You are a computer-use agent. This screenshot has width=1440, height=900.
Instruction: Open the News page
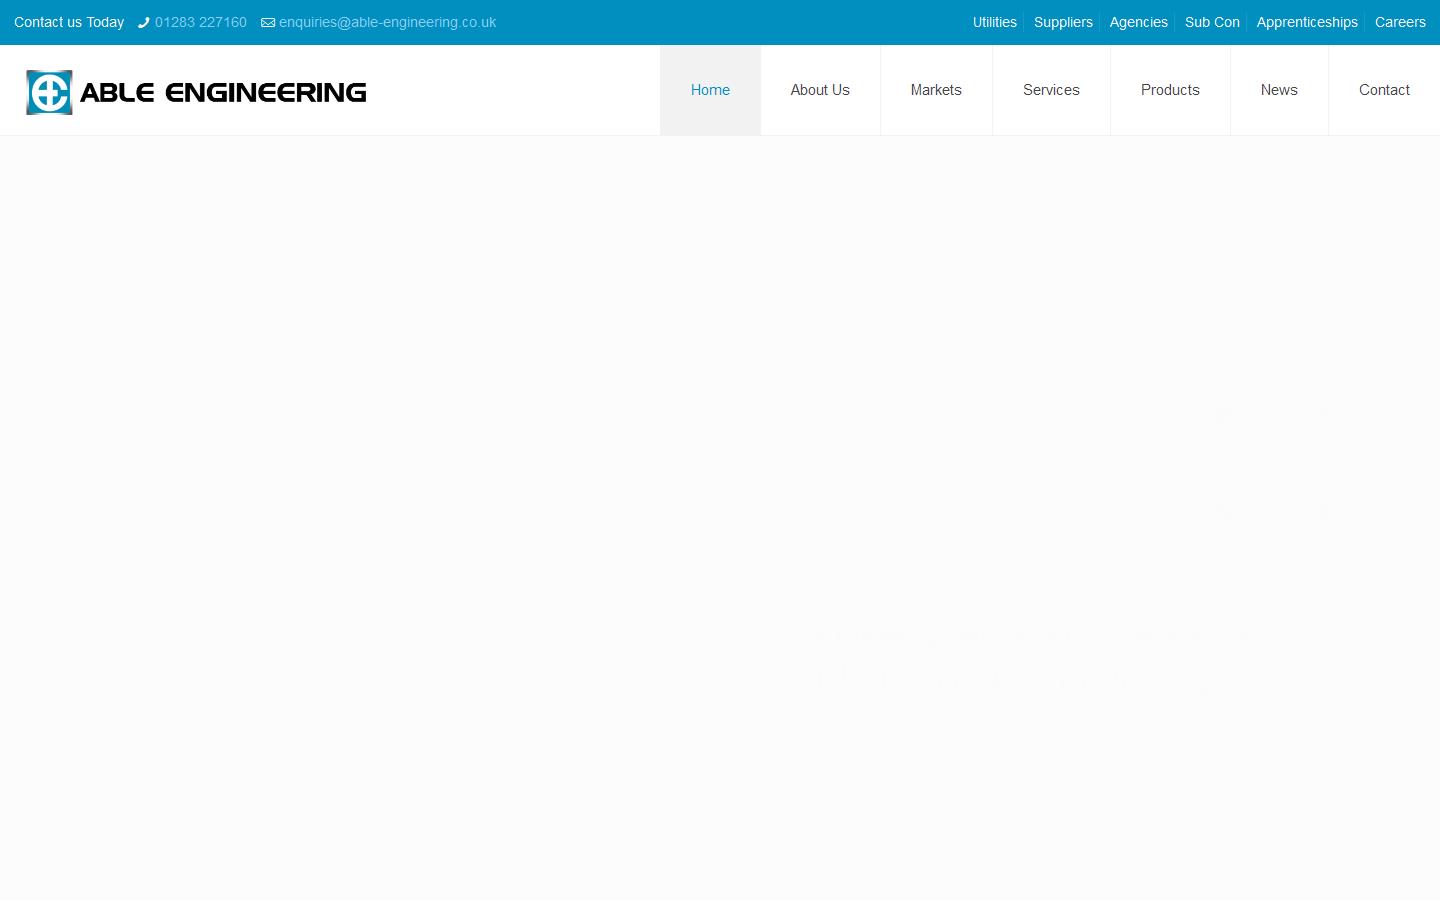[1279, 90]
